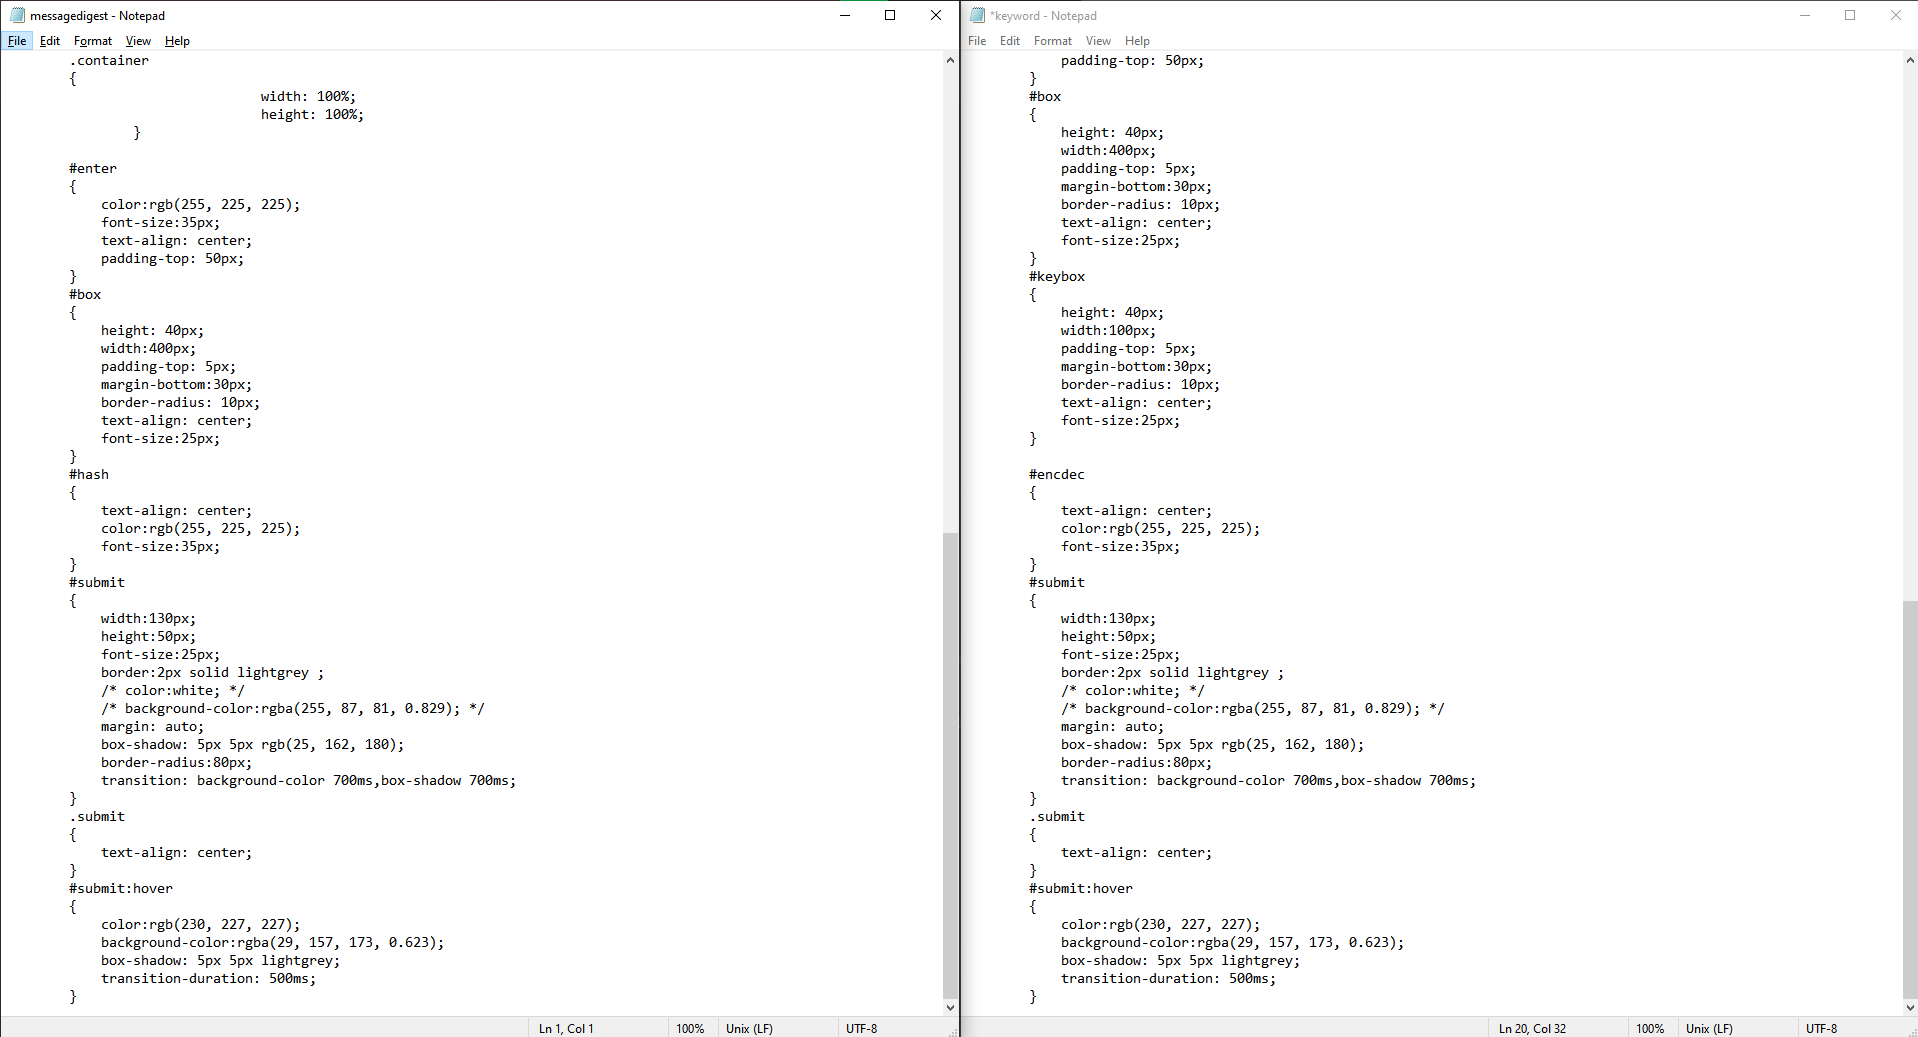
Task: Click the keyword Notepad title bar icon
Action: 977,15
